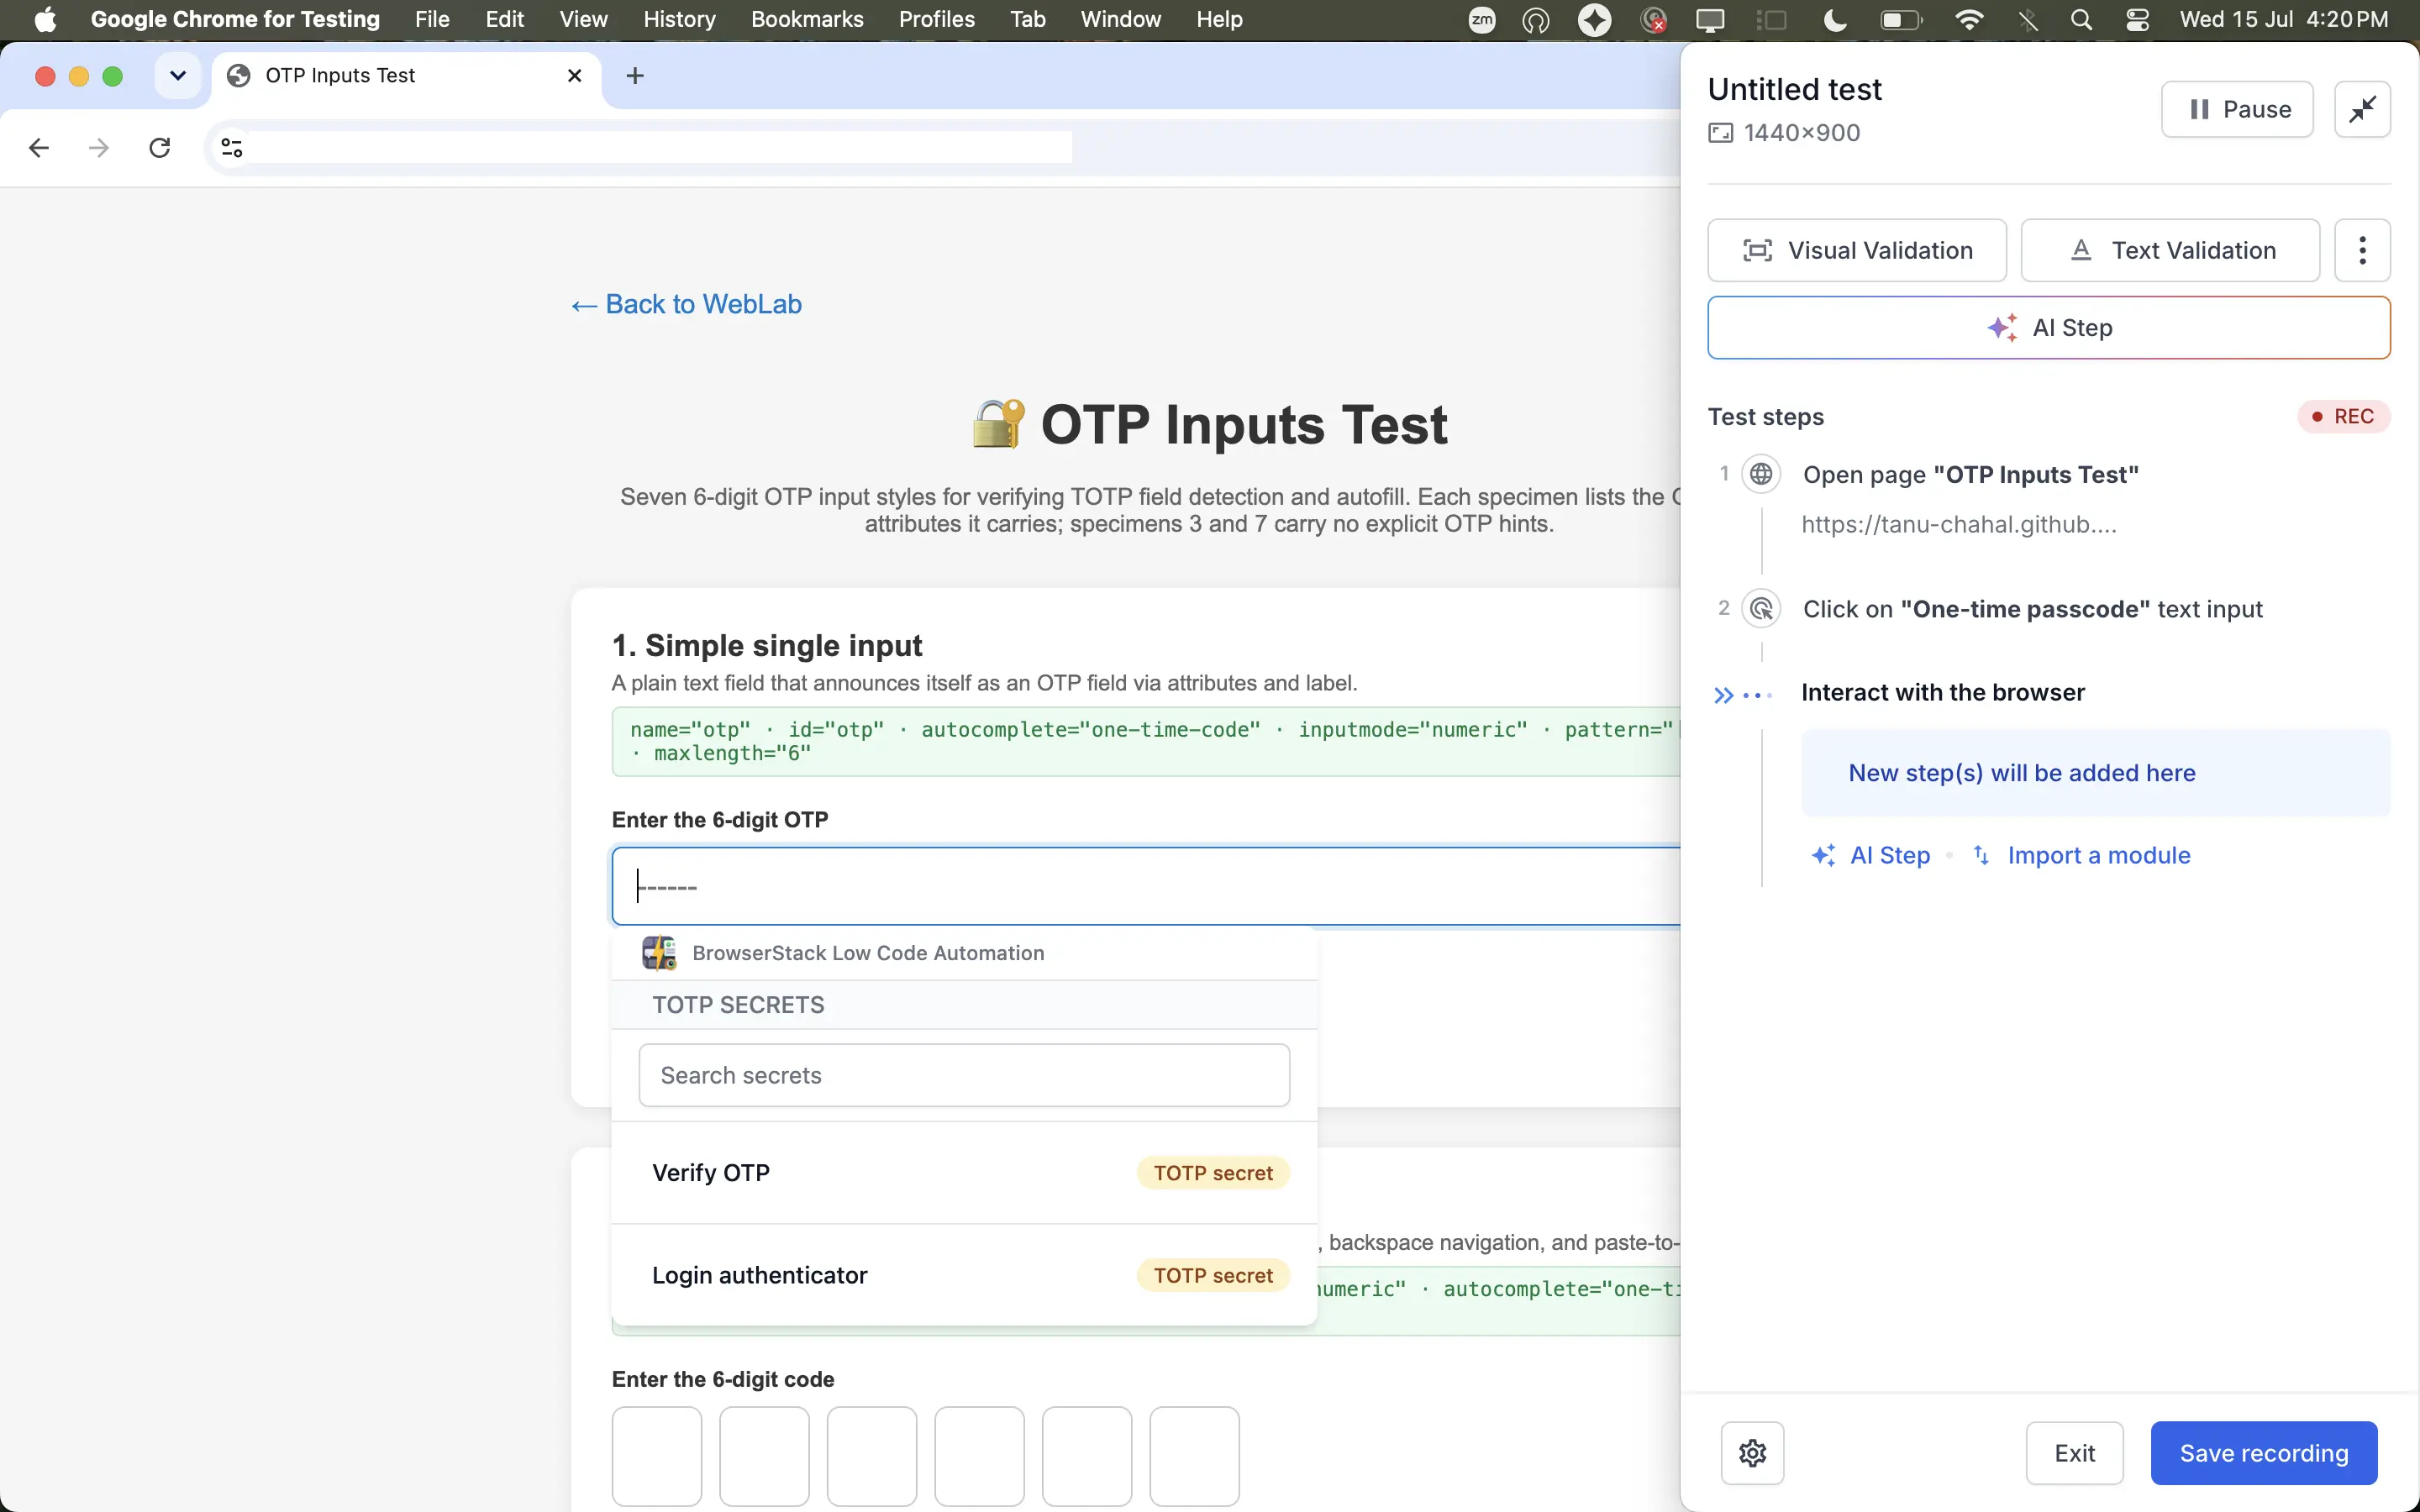Click the New step(s) will be added here box
2420x1512 pixels.
coord(2095,773)
